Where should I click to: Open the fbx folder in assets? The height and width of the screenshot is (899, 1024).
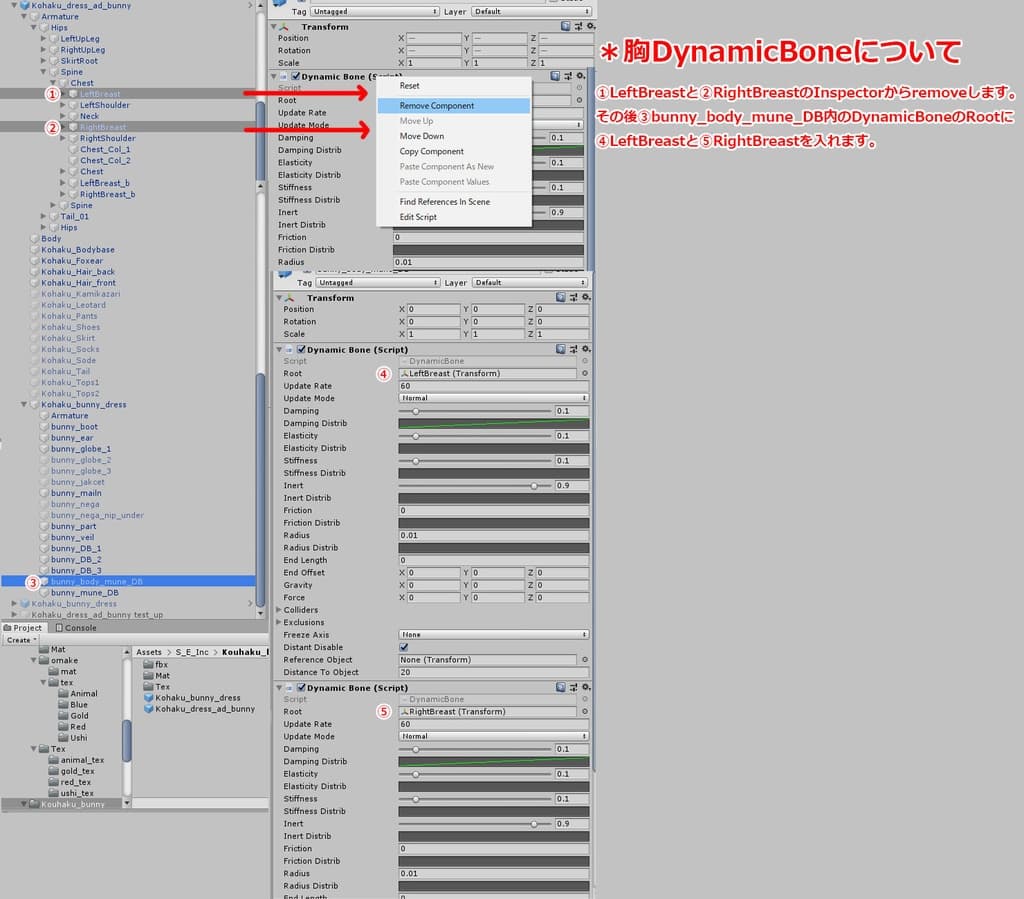155,664
